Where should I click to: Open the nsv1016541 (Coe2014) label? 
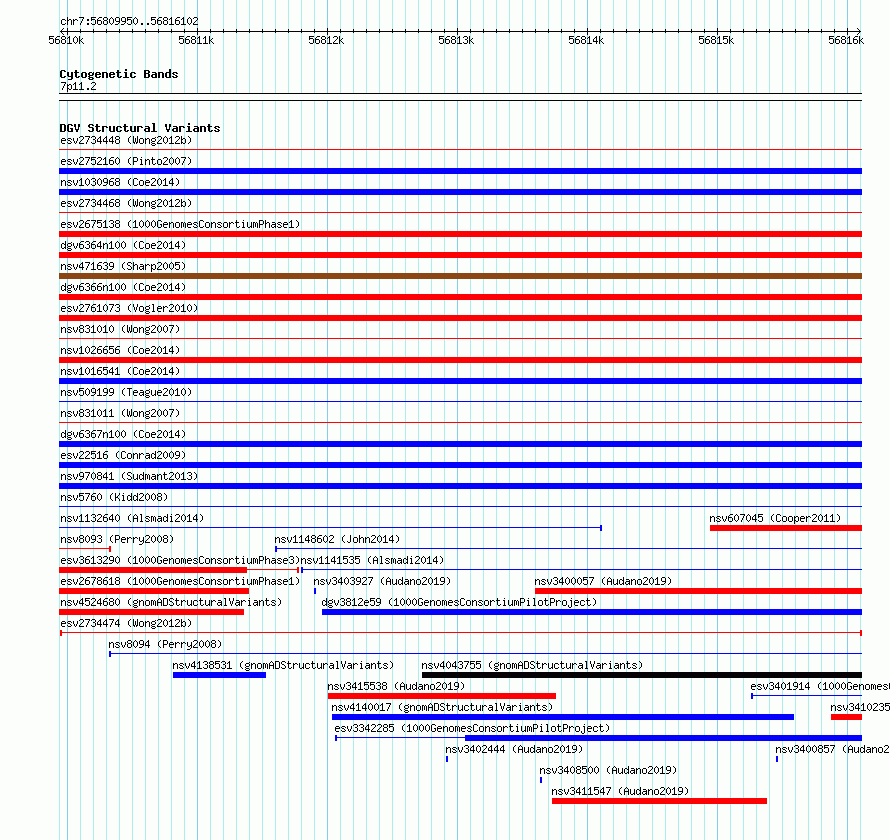coord(120,371)
